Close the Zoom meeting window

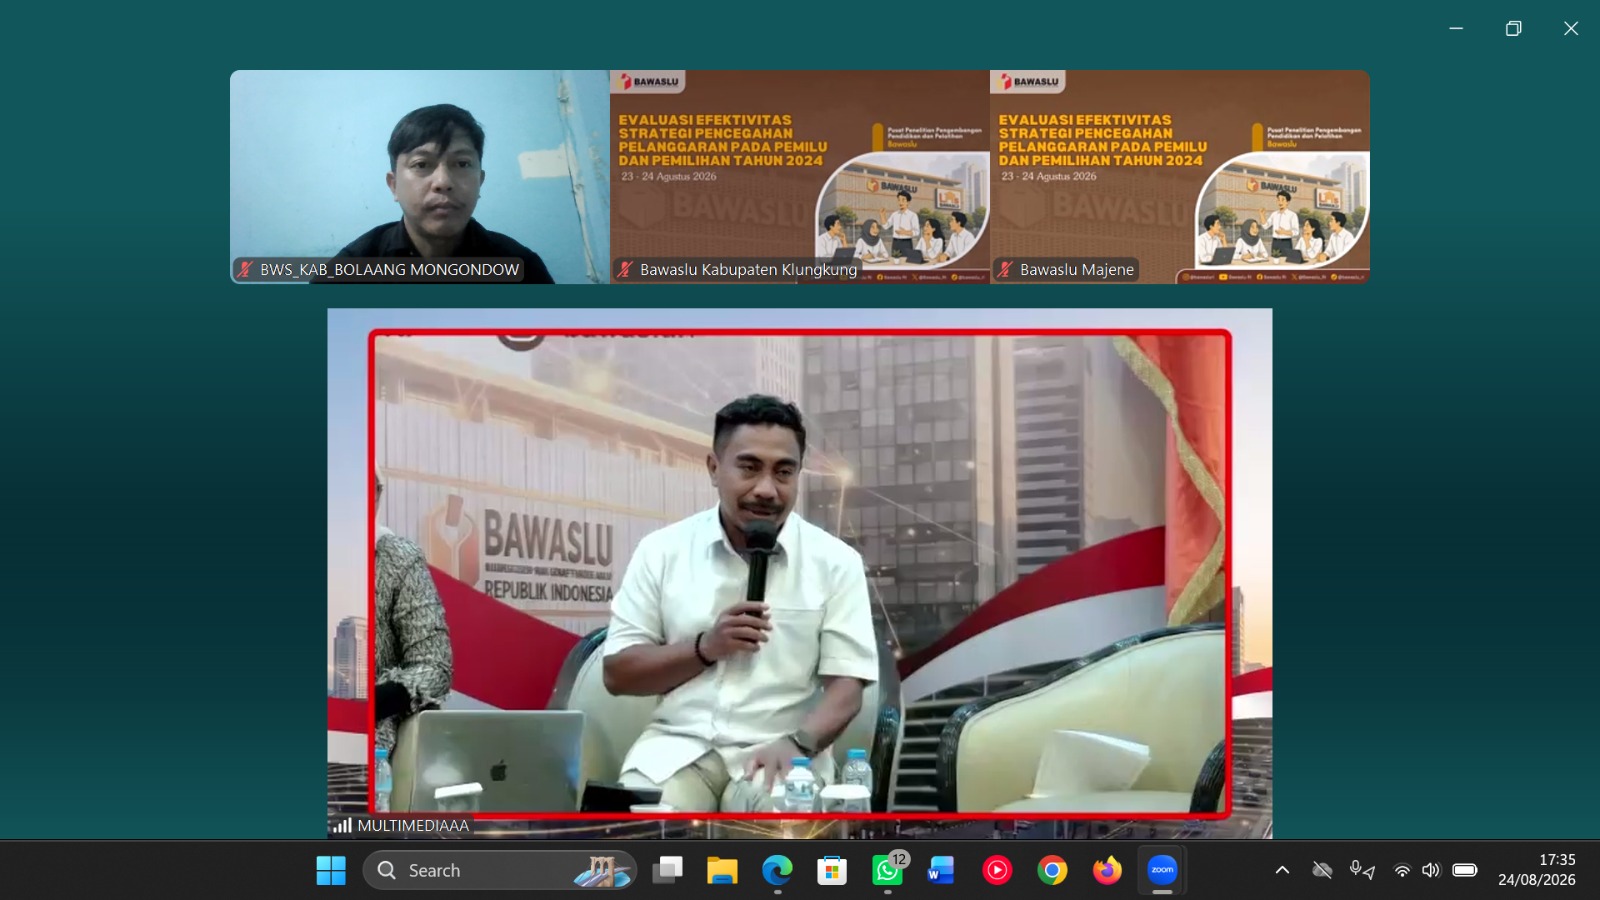1571,28
